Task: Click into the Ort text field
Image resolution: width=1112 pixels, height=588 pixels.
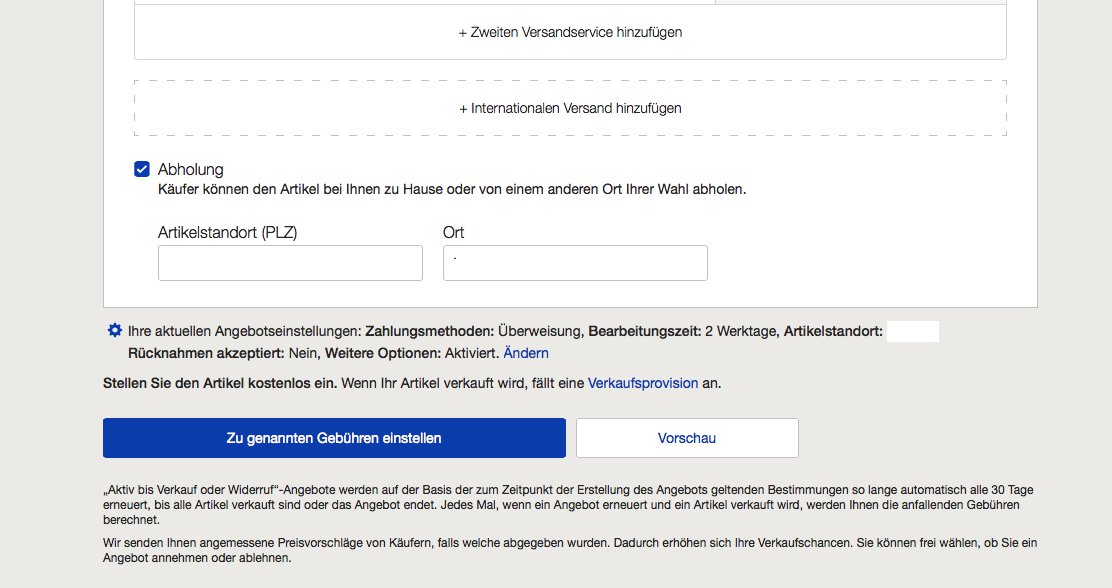Action: coord(575,263)
